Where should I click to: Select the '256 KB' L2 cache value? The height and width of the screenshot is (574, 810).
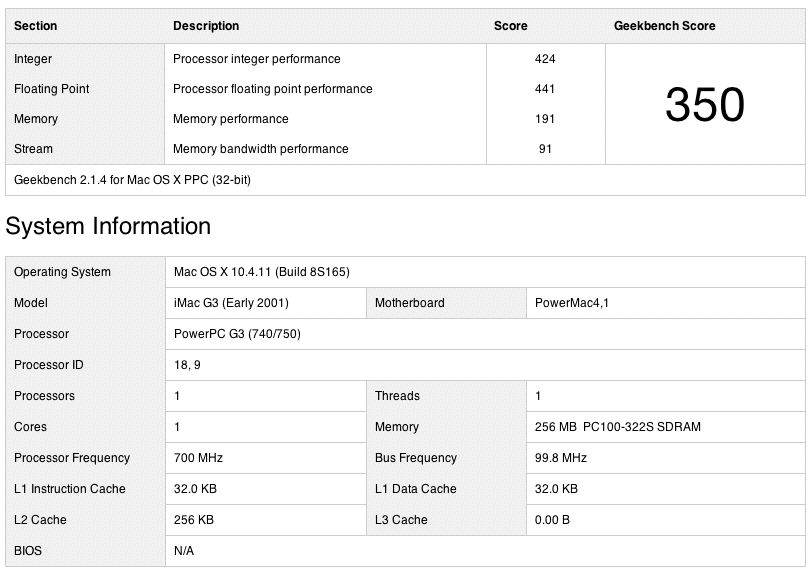pyautogui.click(x=194, y=520)
